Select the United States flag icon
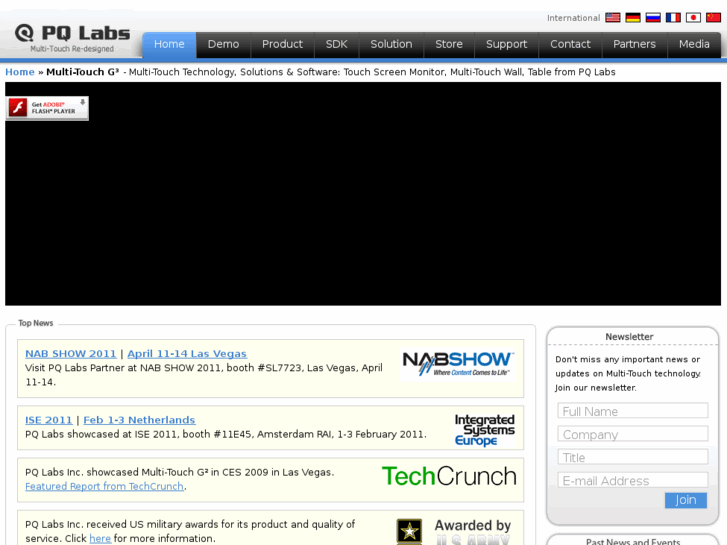 coord(612,18)
